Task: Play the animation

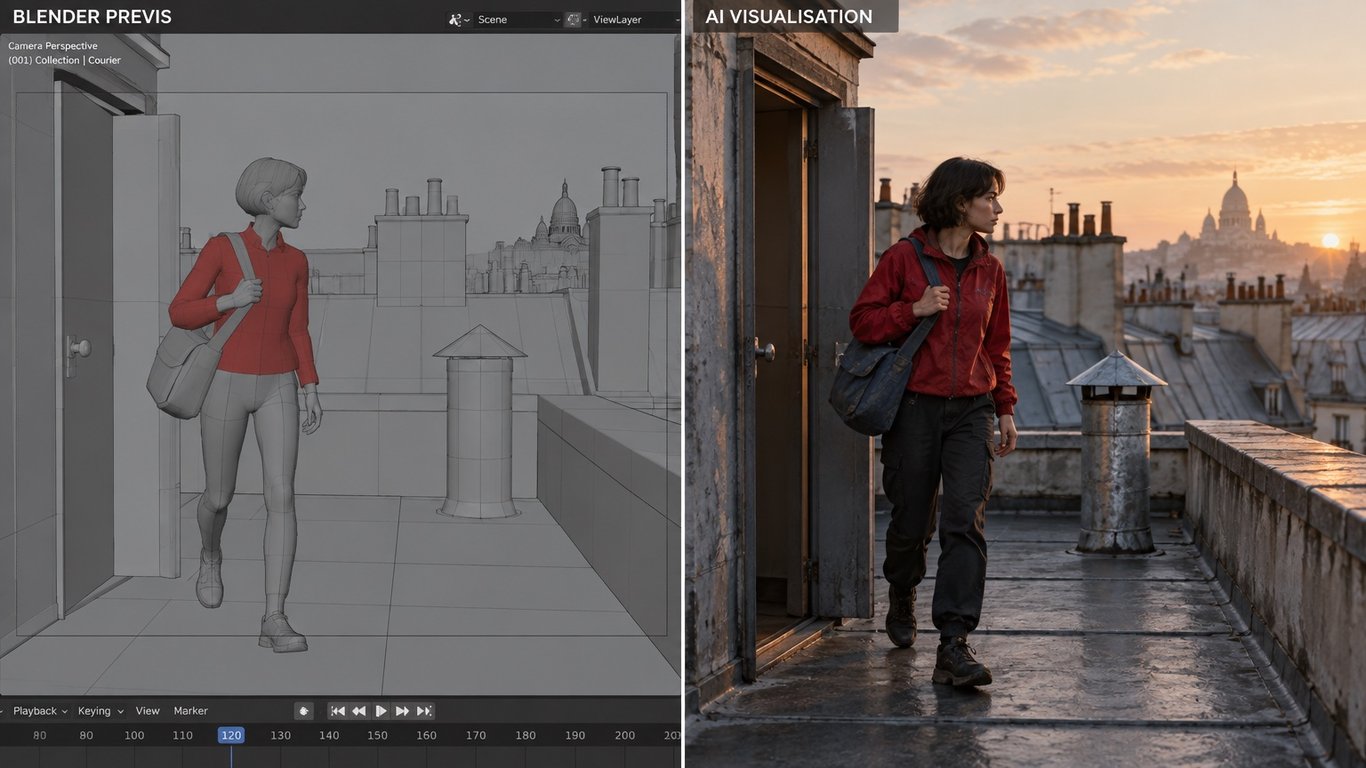Action: [381, 711]
